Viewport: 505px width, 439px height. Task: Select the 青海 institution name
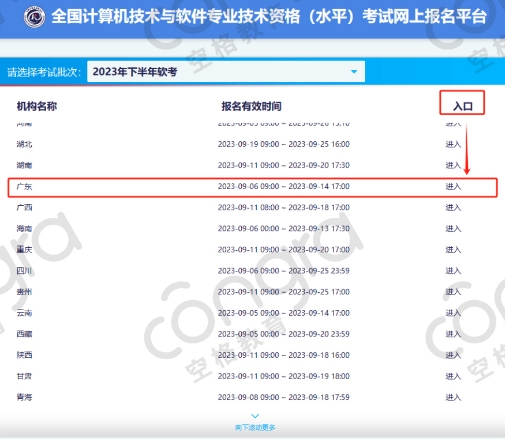24,397
